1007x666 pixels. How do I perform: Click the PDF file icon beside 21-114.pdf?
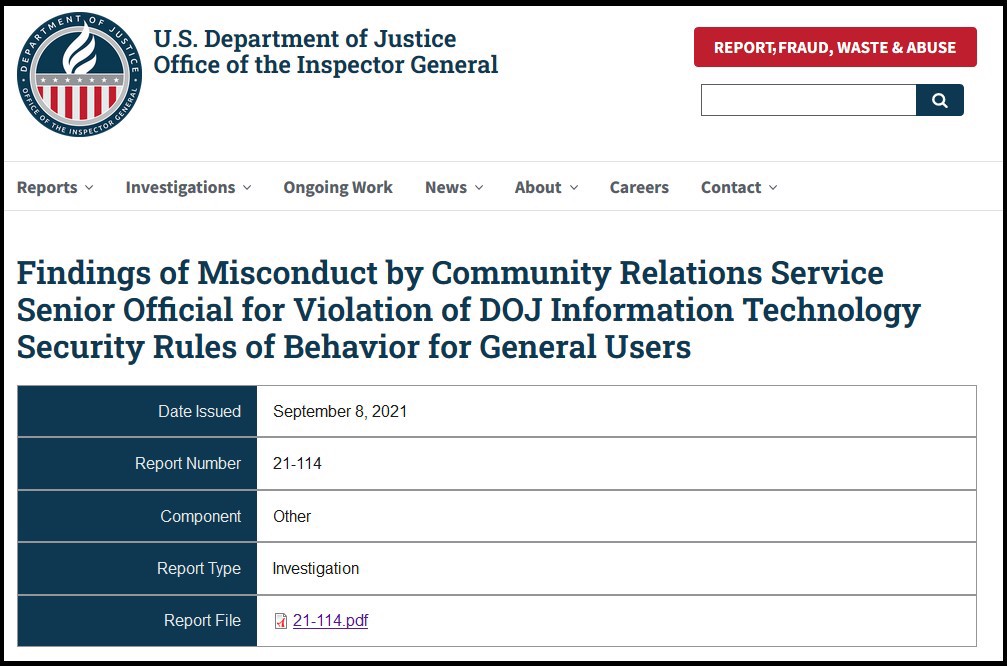pyautogui.click(x=281, y=621)
